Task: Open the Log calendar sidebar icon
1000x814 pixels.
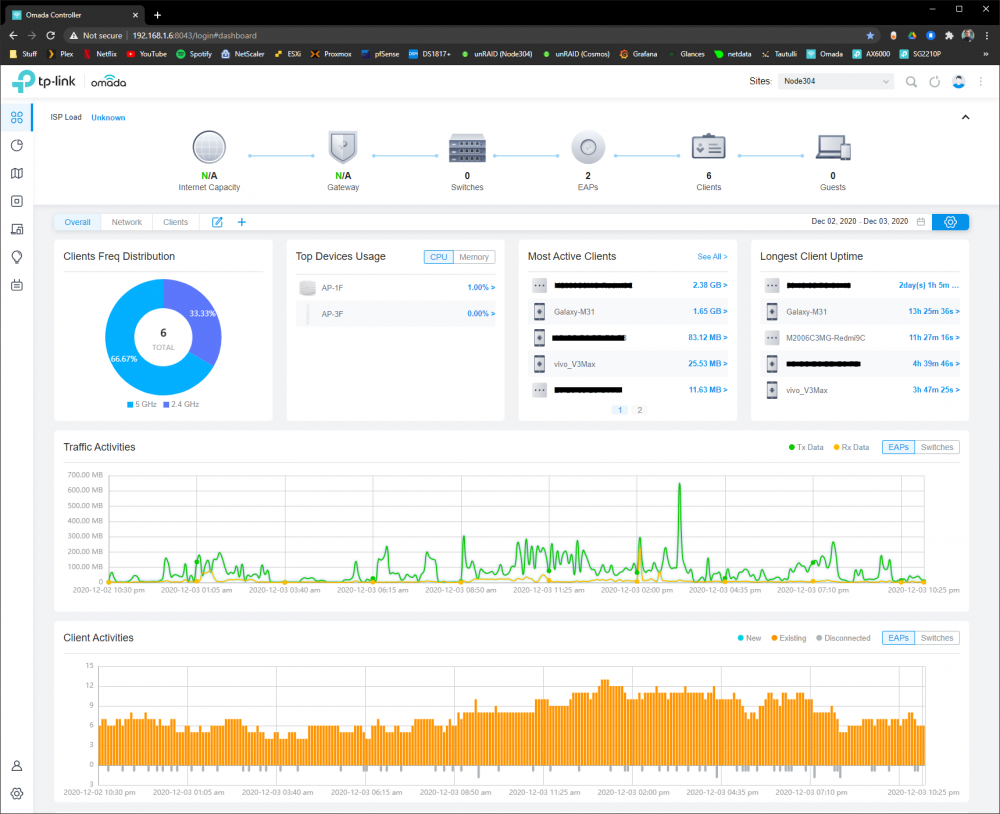Action: click(x=17, y=285)
